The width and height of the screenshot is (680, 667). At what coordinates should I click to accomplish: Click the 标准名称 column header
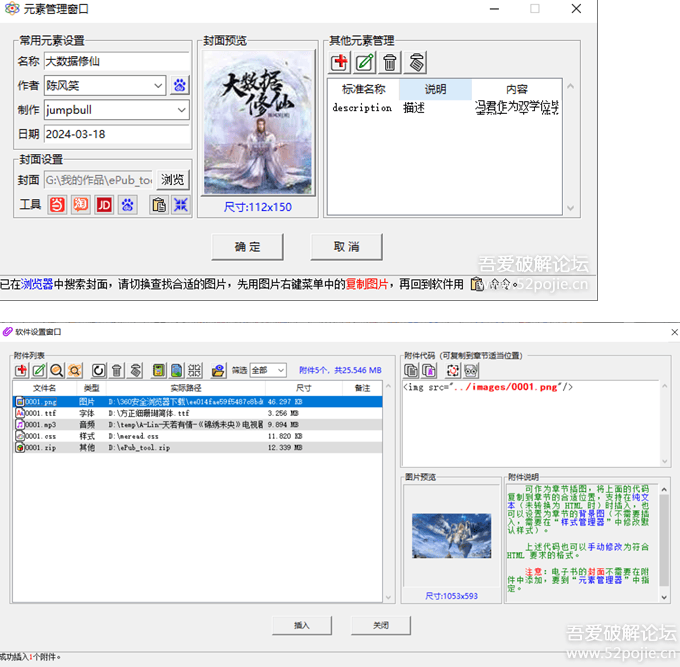[363, 89]
